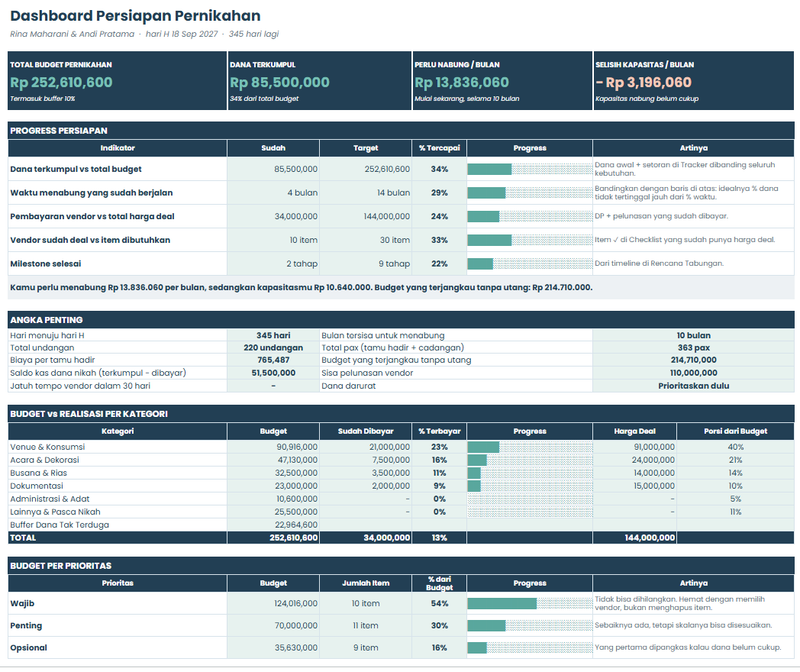Click the Dana Terkumpul amount Rp 85,500,000
800x672 pixels.
coord(280,82)
